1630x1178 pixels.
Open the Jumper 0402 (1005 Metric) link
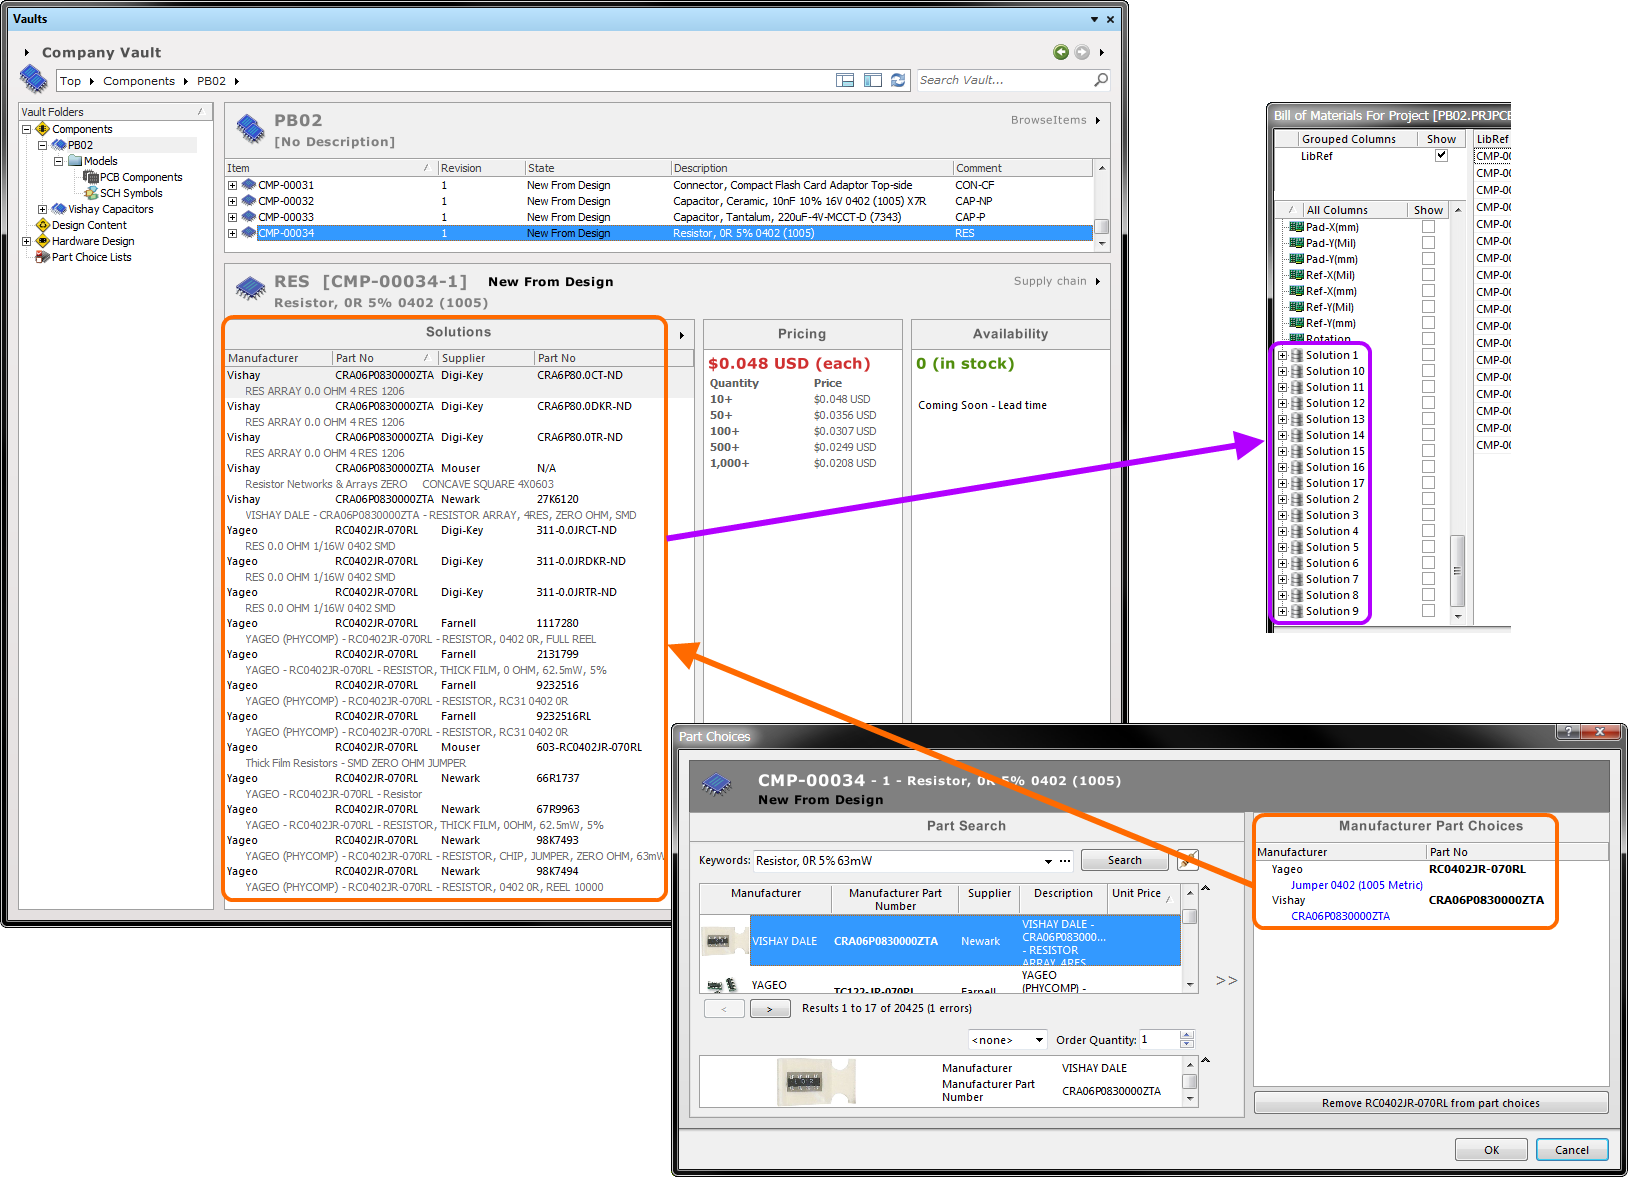coord(1356,885)
